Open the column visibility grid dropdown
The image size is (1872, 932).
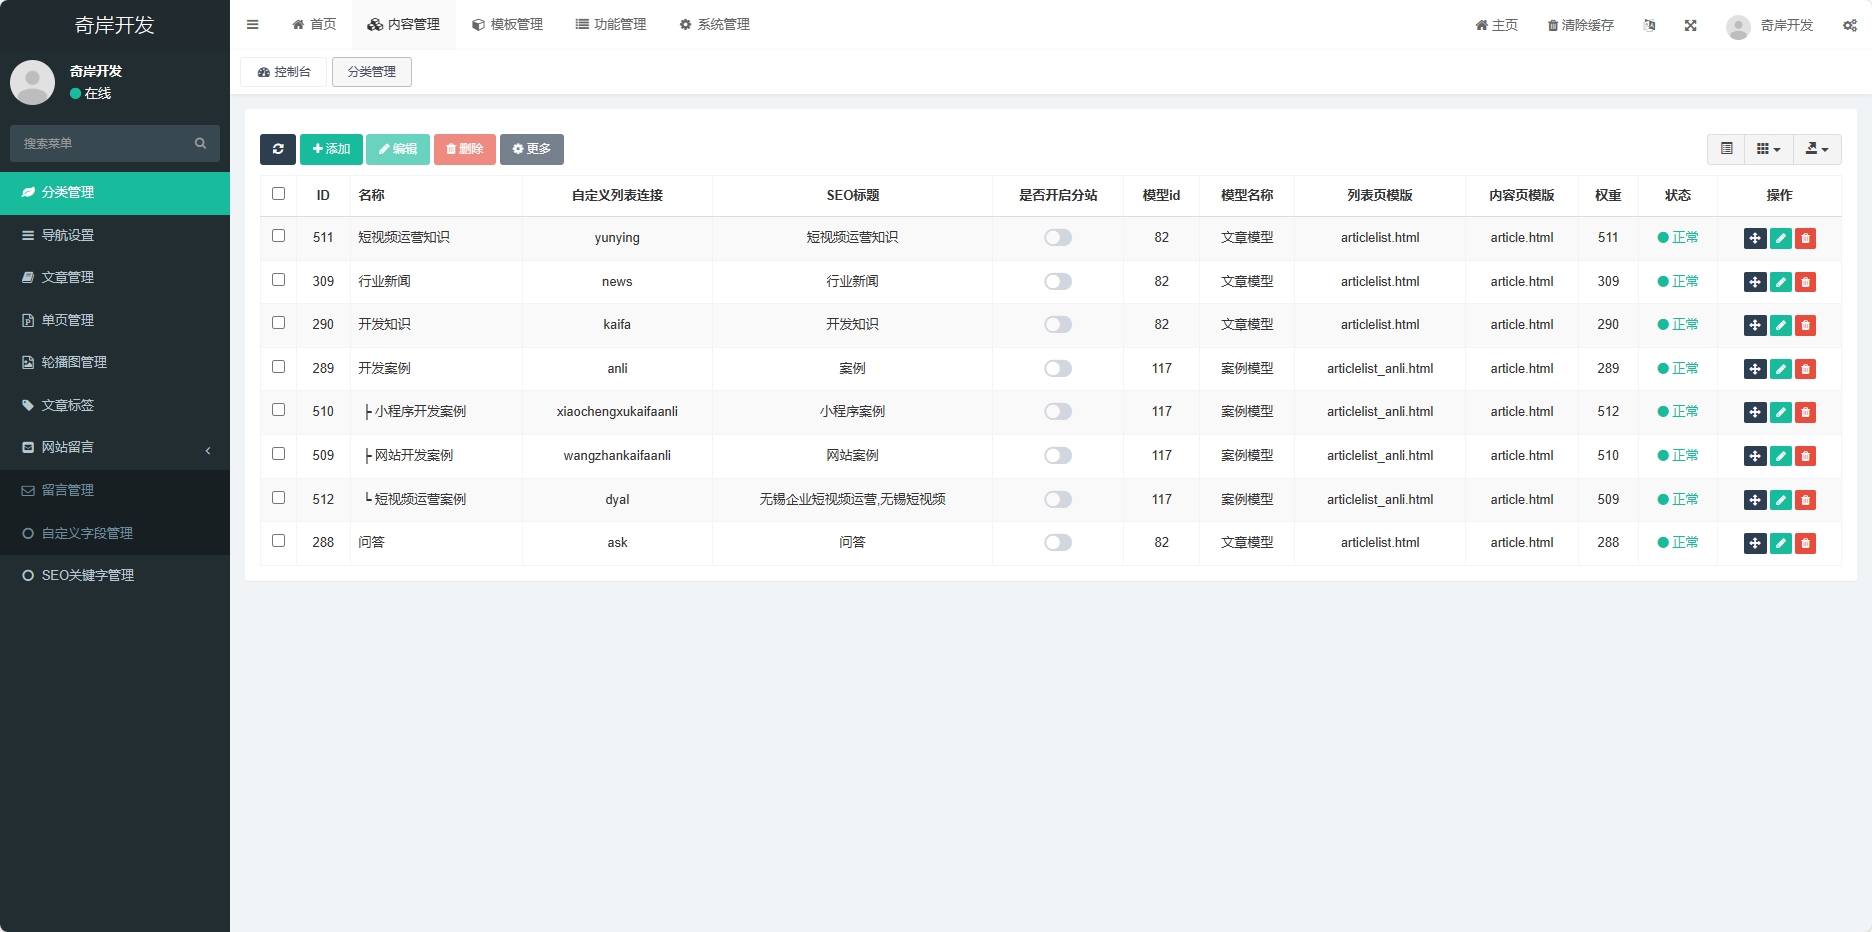pyautogui.click(x=1768, y=149)
